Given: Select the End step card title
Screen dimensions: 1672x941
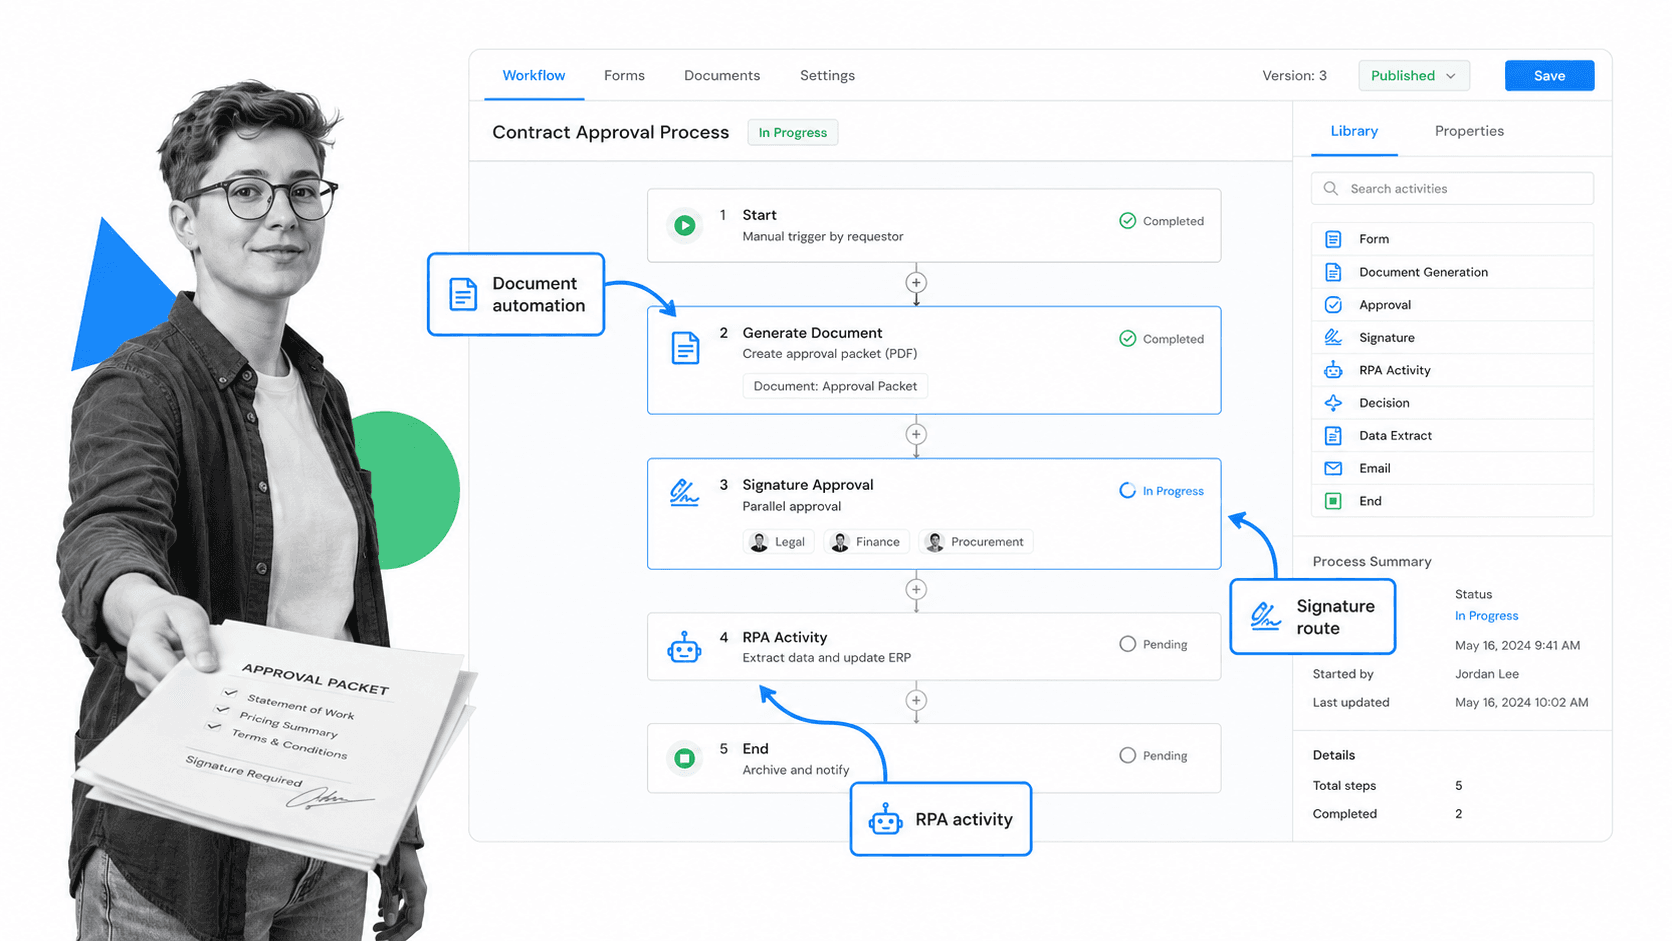Looking at the screenshot, I should 755,749.
